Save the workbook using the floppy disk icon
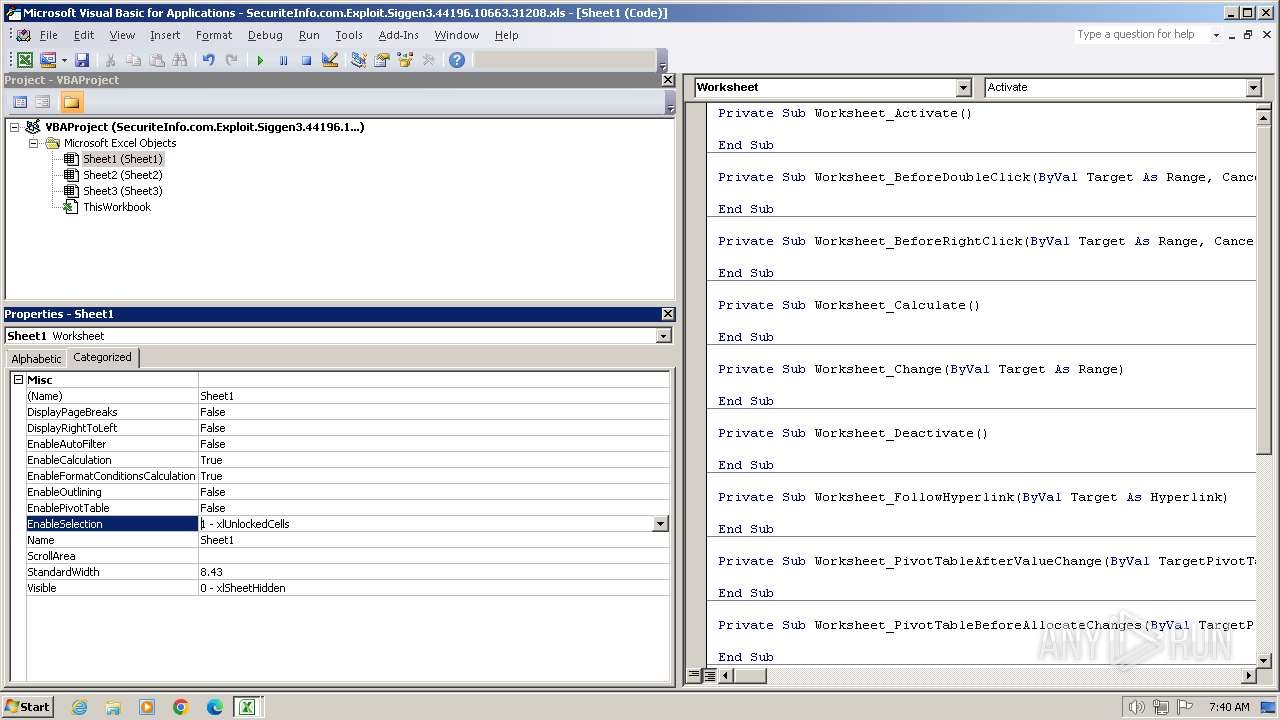This screenshot has height=720, width=1280. pos(82,60)
